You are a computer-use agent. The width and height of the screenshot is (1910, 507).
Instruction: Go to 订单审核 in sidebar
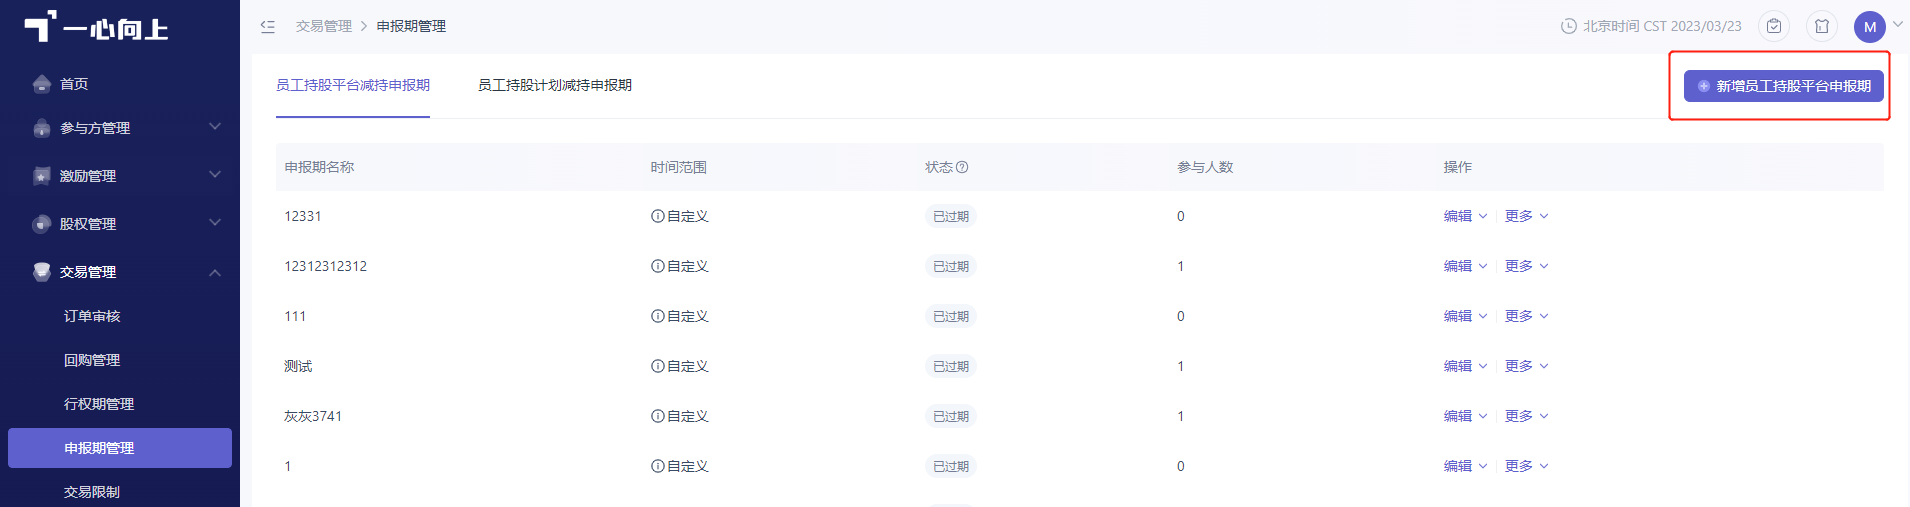point(92,316)
